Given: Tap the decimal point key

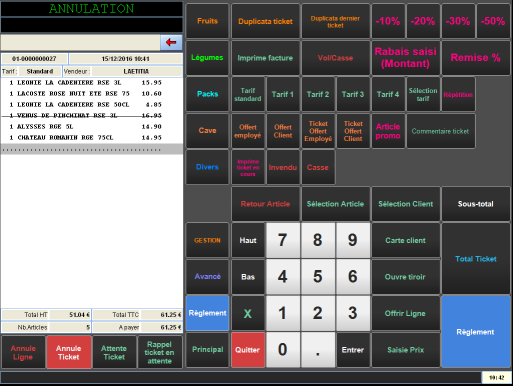Looking at the screenshot, I should (x=318, y=350).
